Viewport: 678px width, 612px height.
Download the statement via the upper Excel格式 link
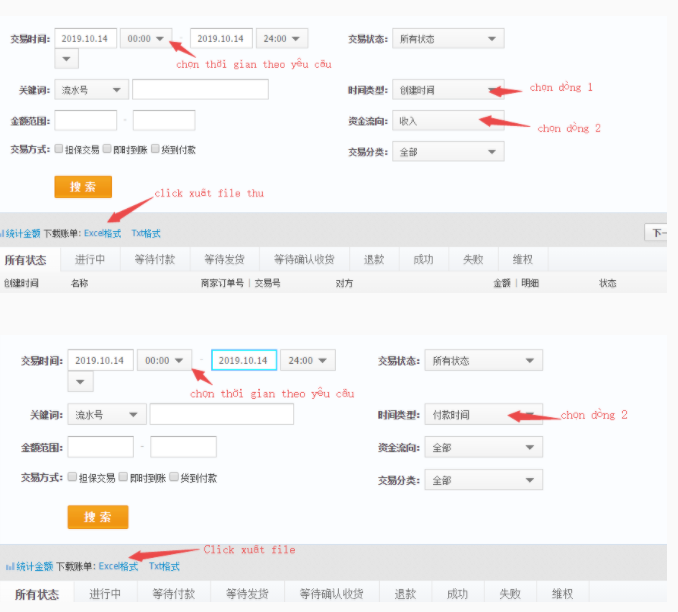point(102,234)
